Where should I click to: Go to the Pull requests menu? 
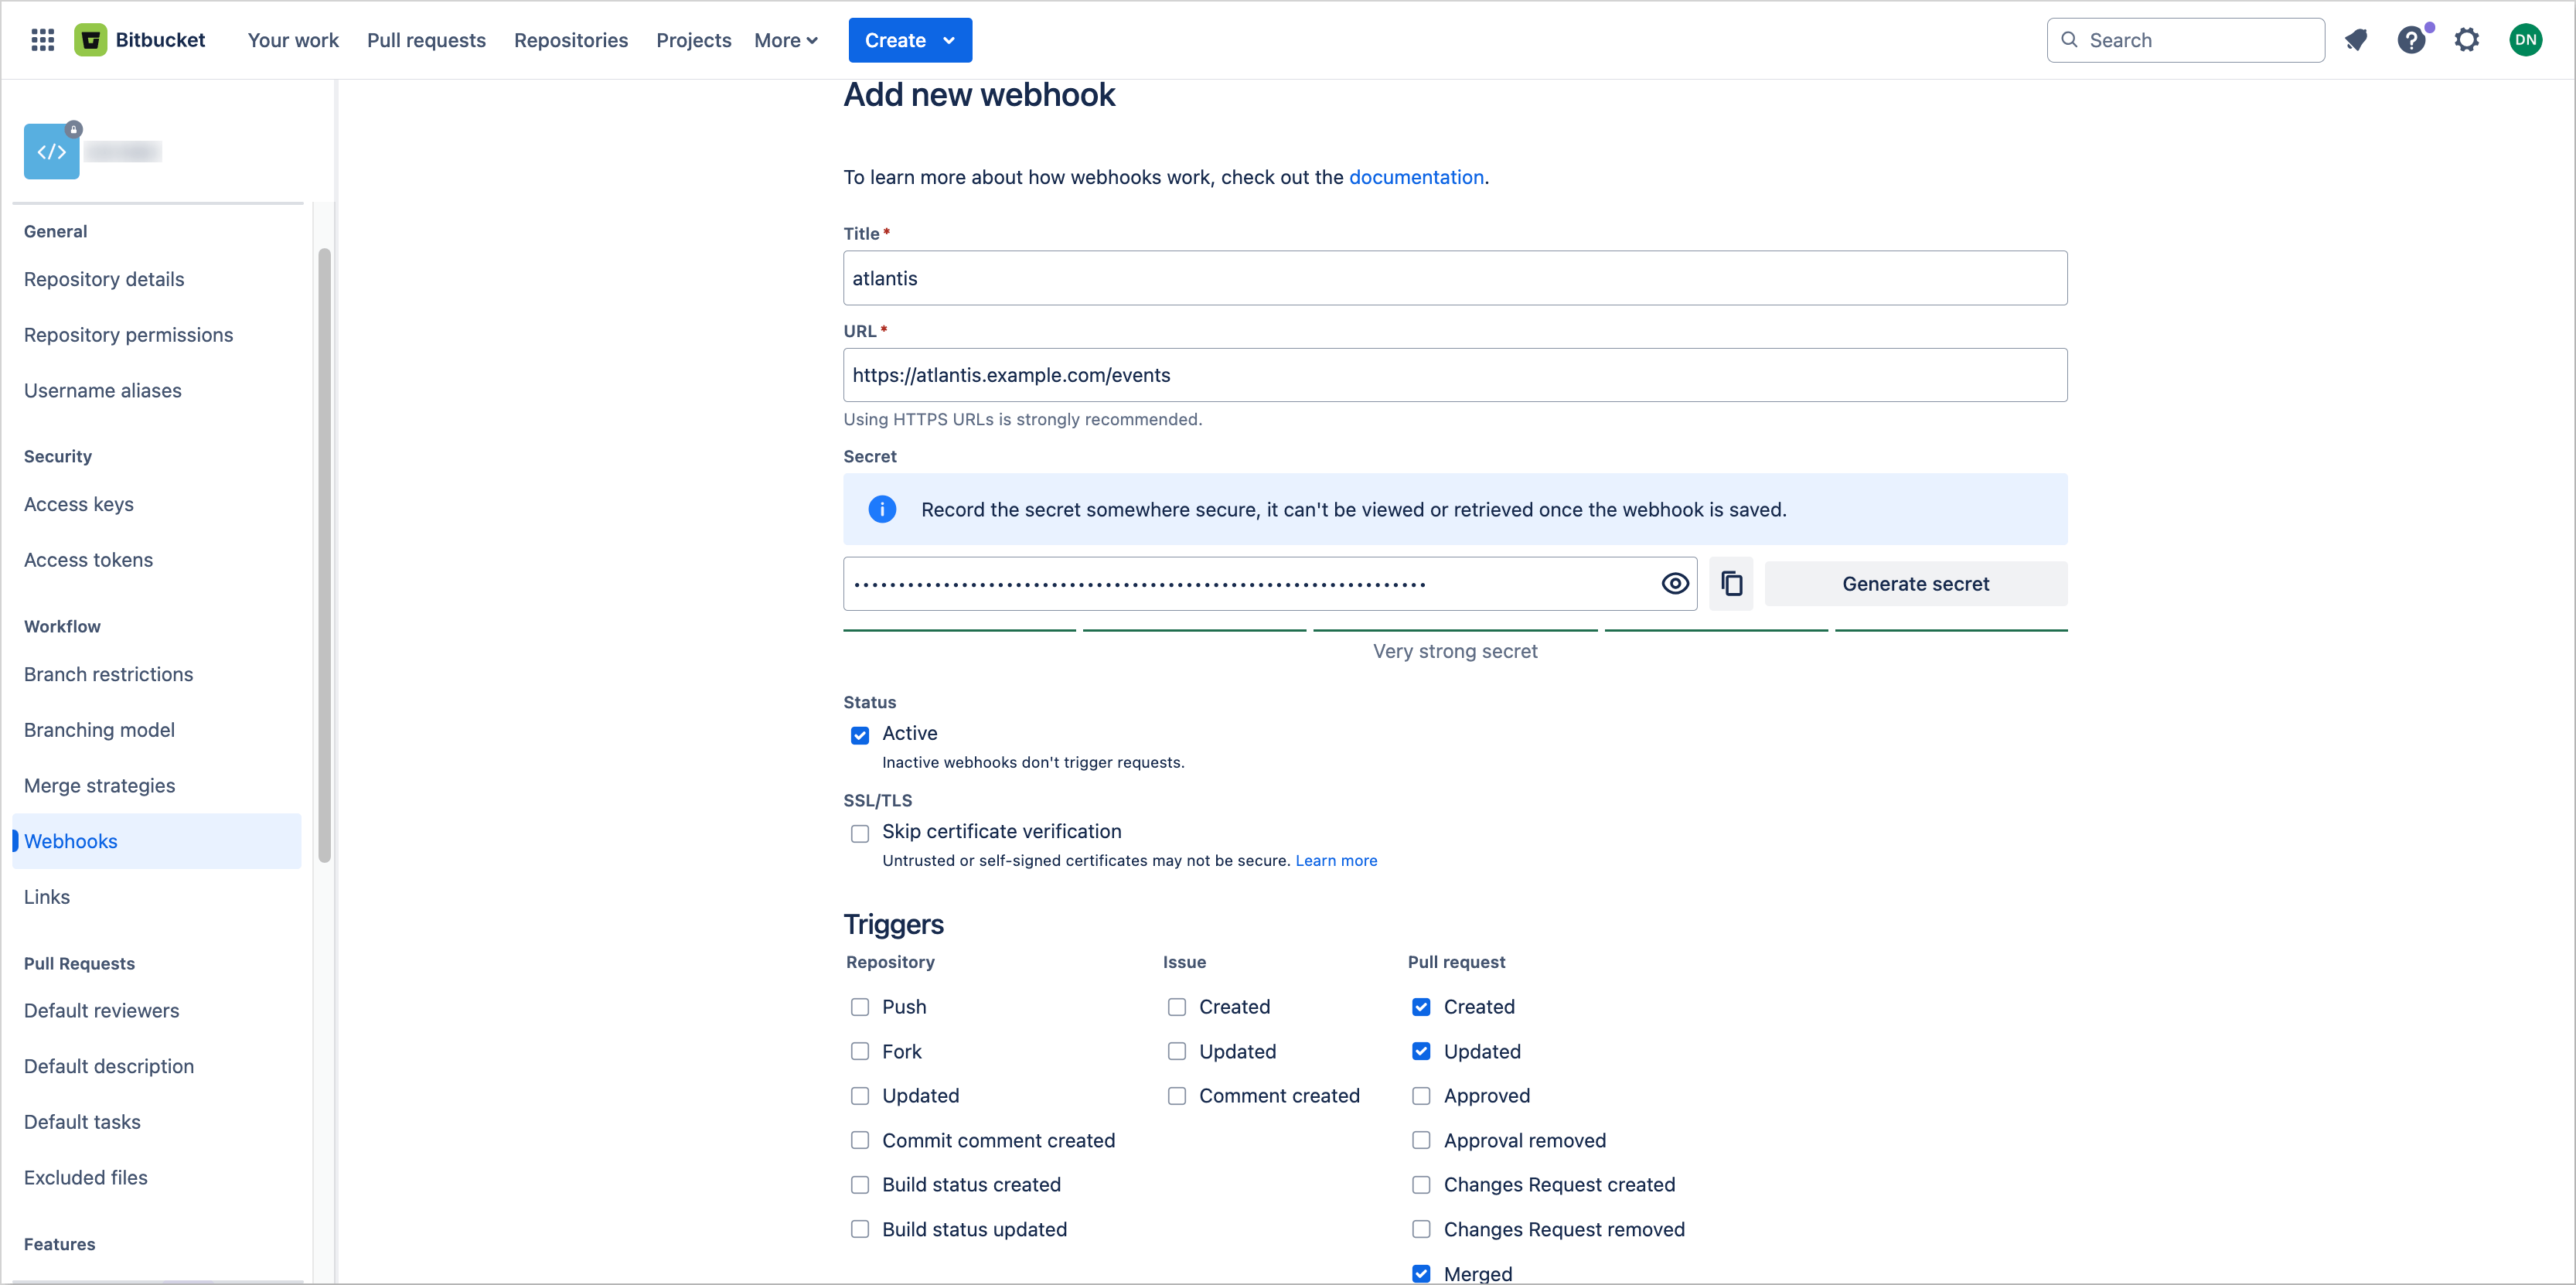(426, 40)
